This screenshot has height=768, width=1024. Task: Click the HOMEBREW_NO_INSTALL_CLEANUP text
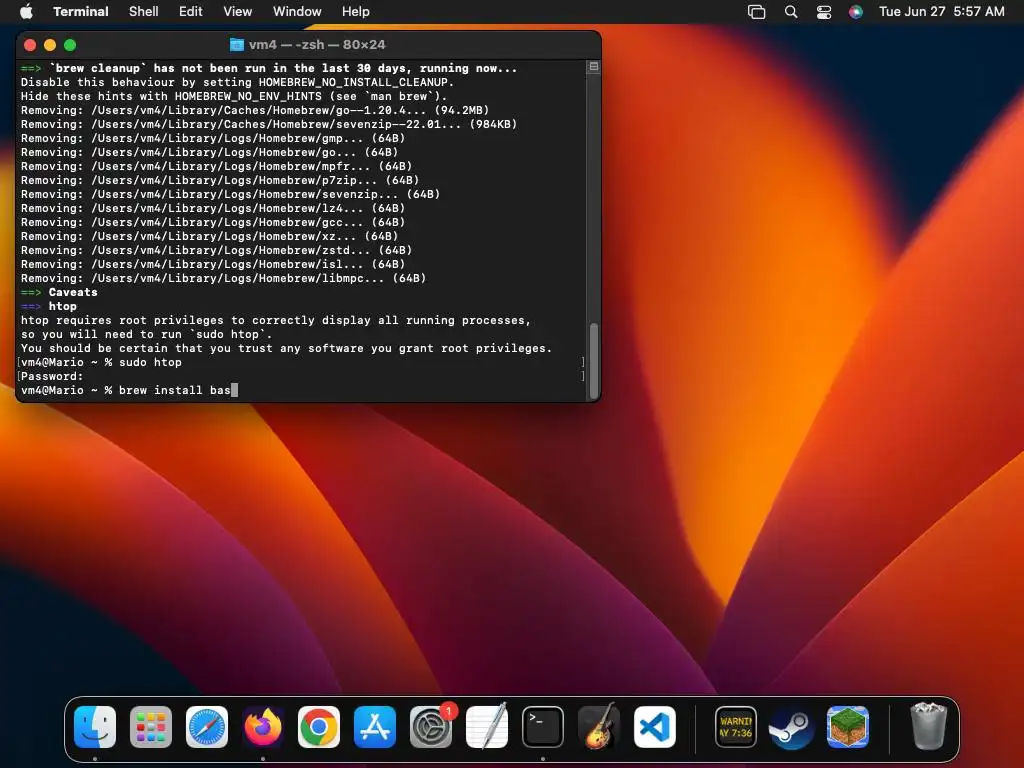(353, 82)
